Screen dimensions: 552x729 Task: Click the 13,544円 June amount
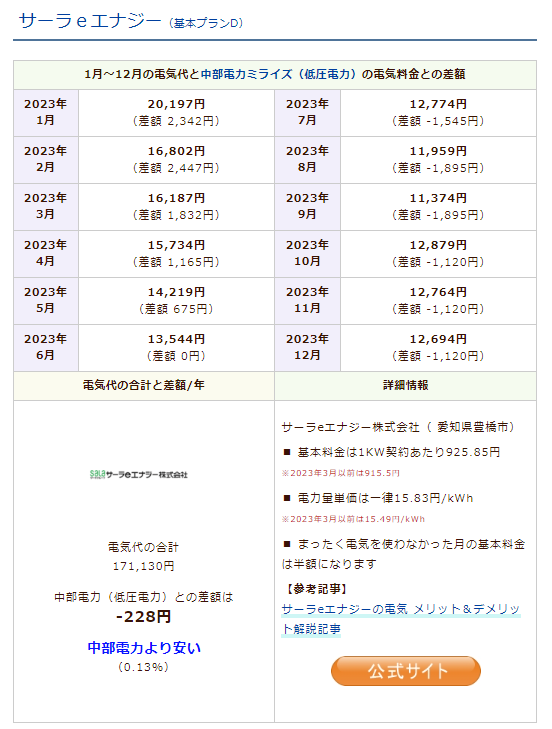tap(176, 339)
